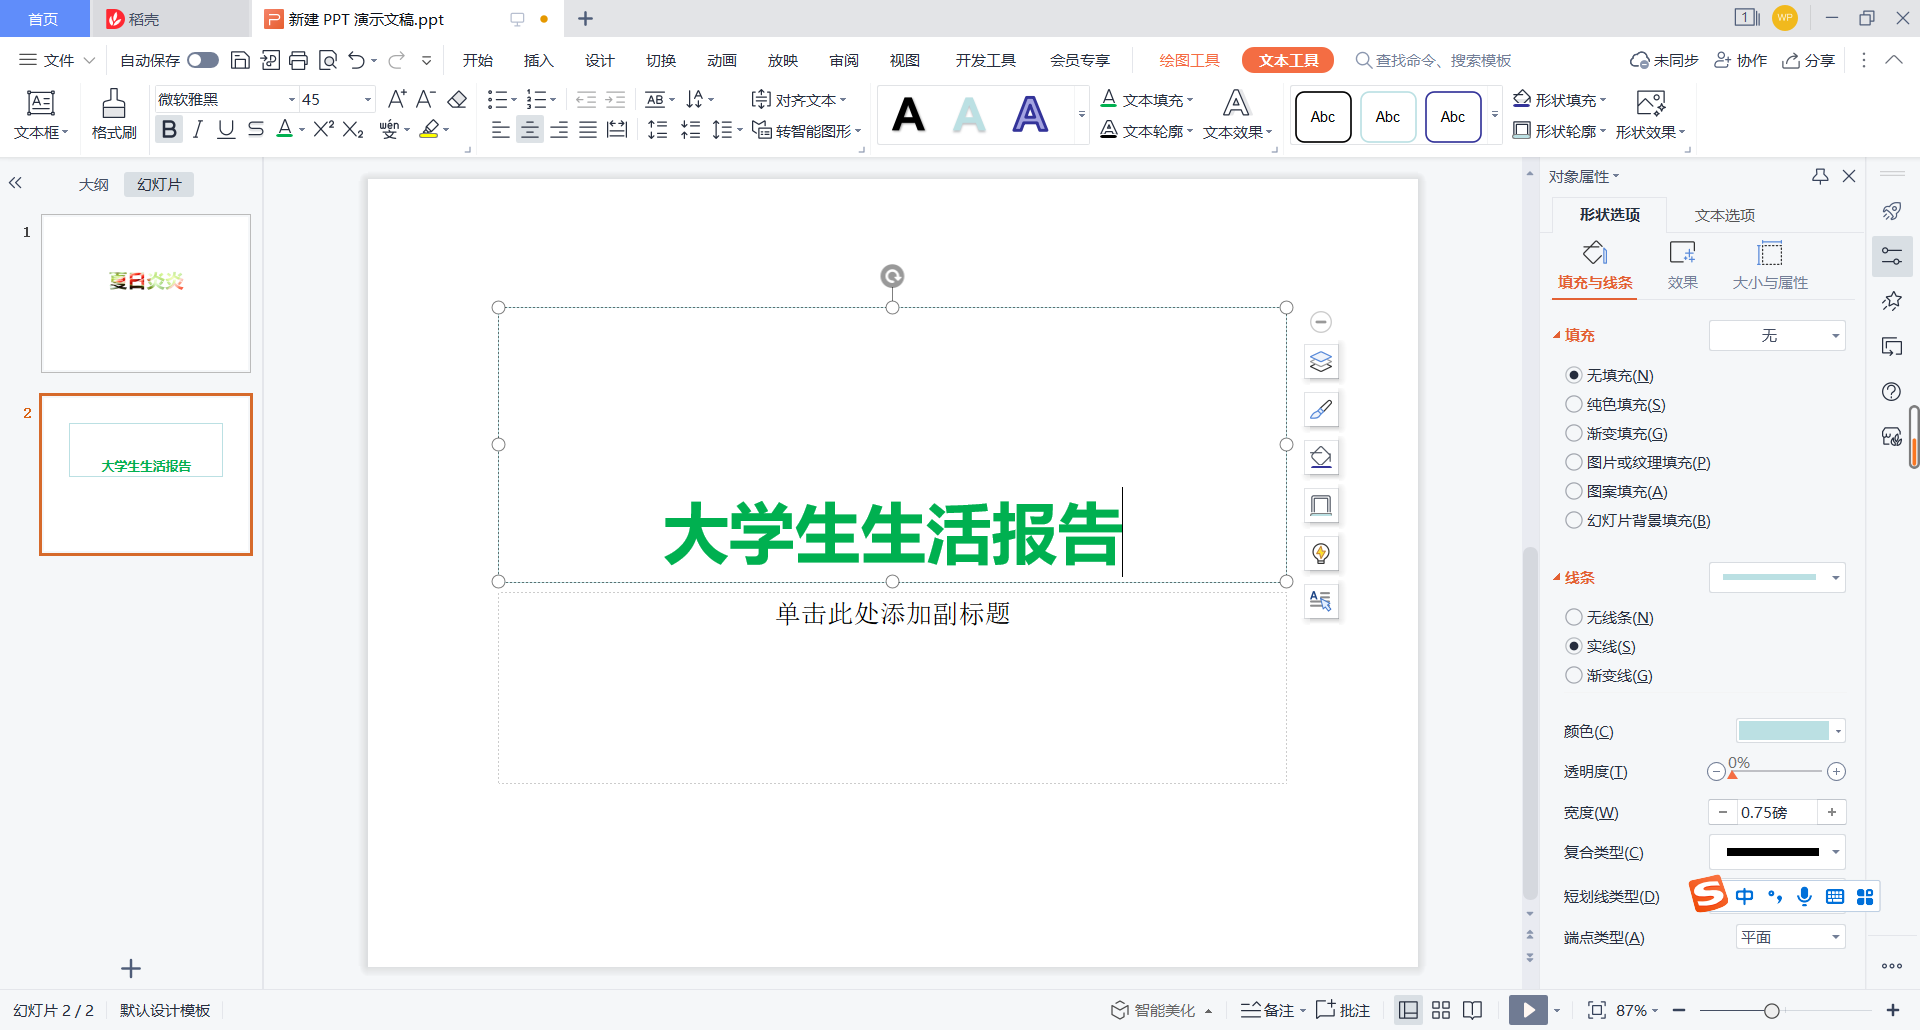Viewport: 1920px width, 1030px height.
Task: Collapse the 填充 section
Action: click(1556, 335)
